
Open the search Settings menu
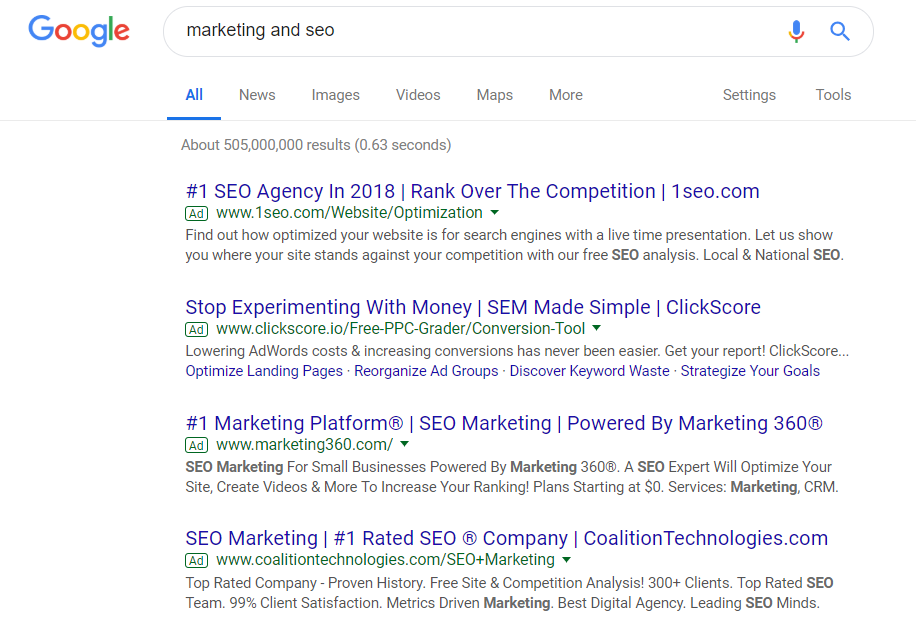pos(749,95)
